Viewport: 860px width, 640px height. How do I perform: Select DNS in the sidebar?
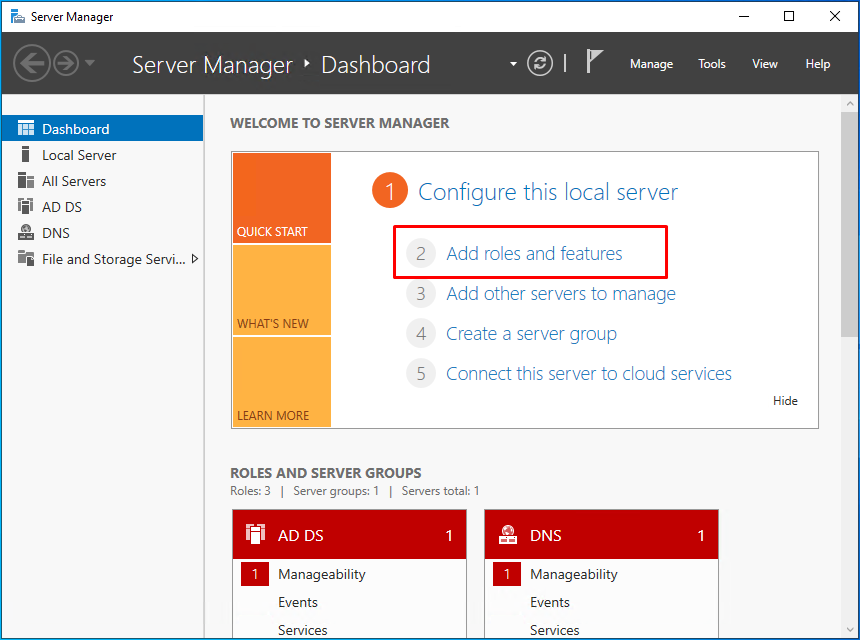(103, 233)
